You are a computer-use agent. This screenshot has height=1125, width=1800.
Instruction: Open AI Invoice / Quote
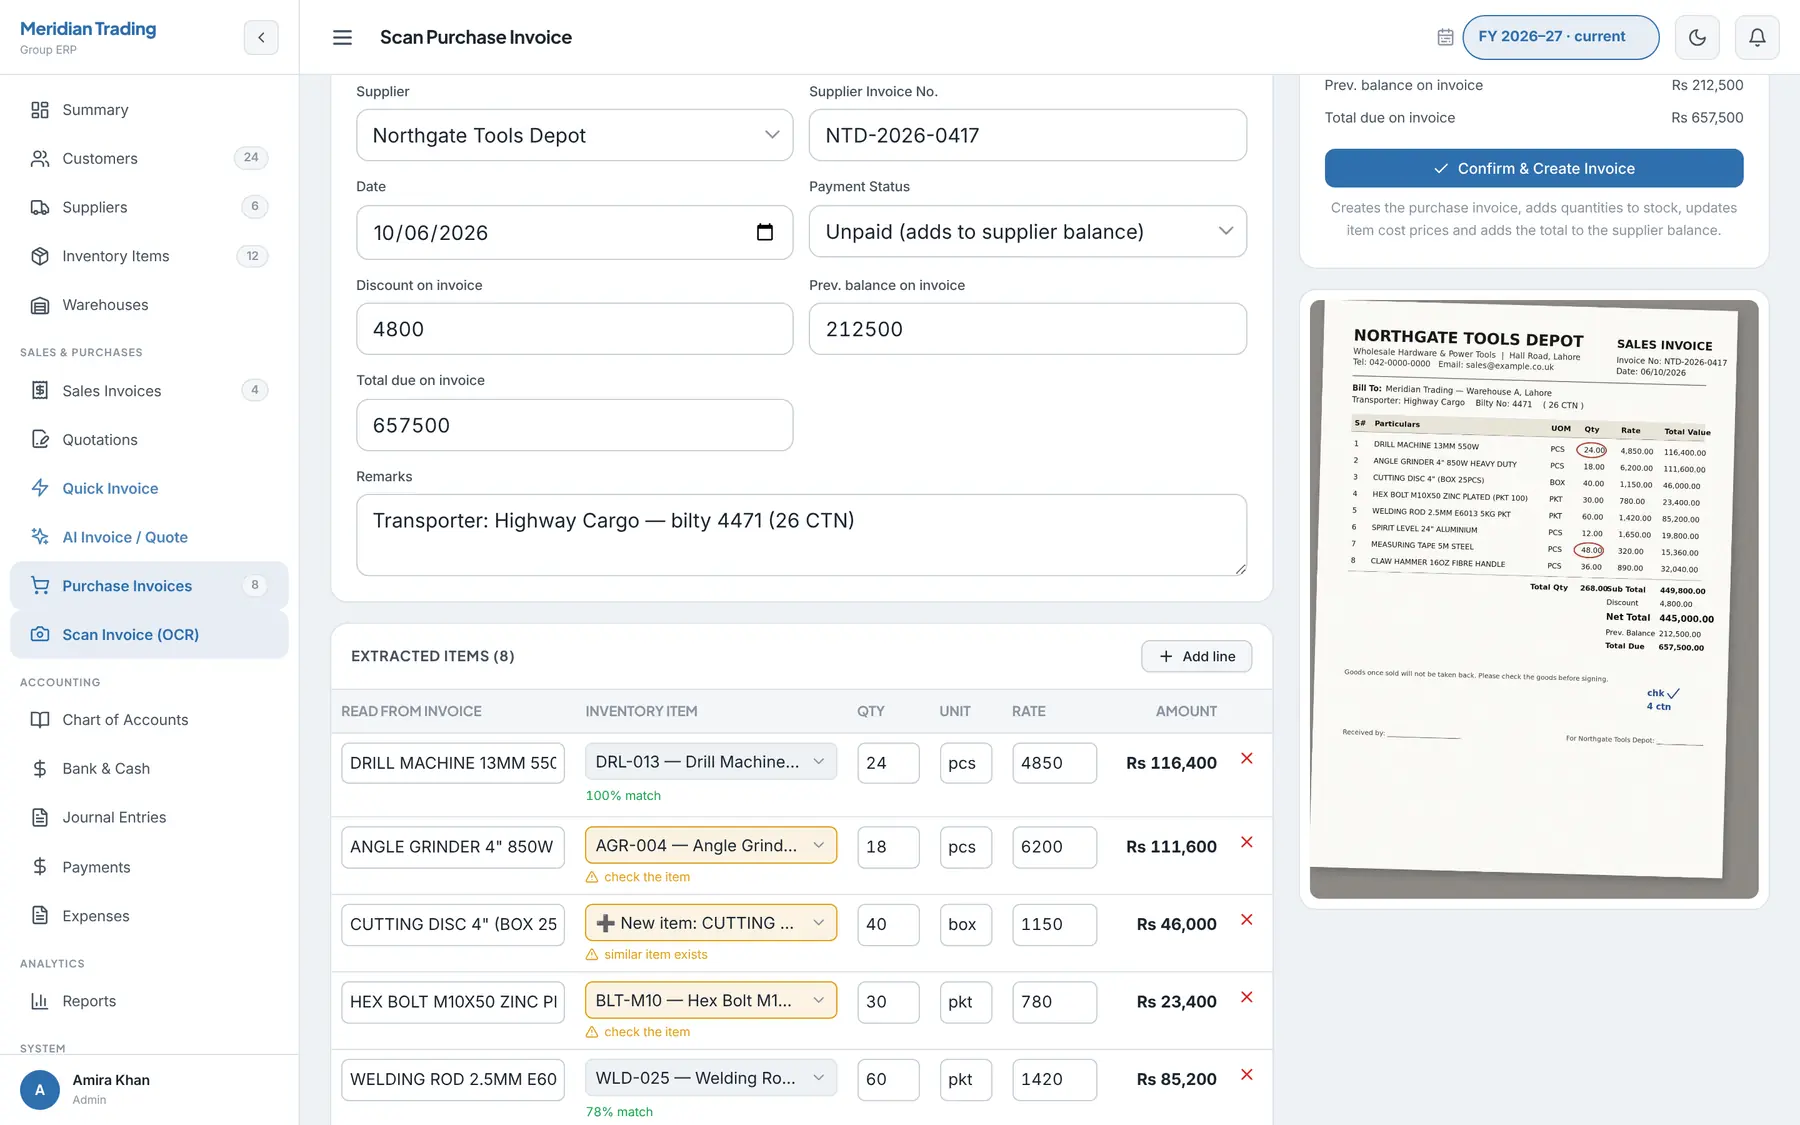[149, 537]
